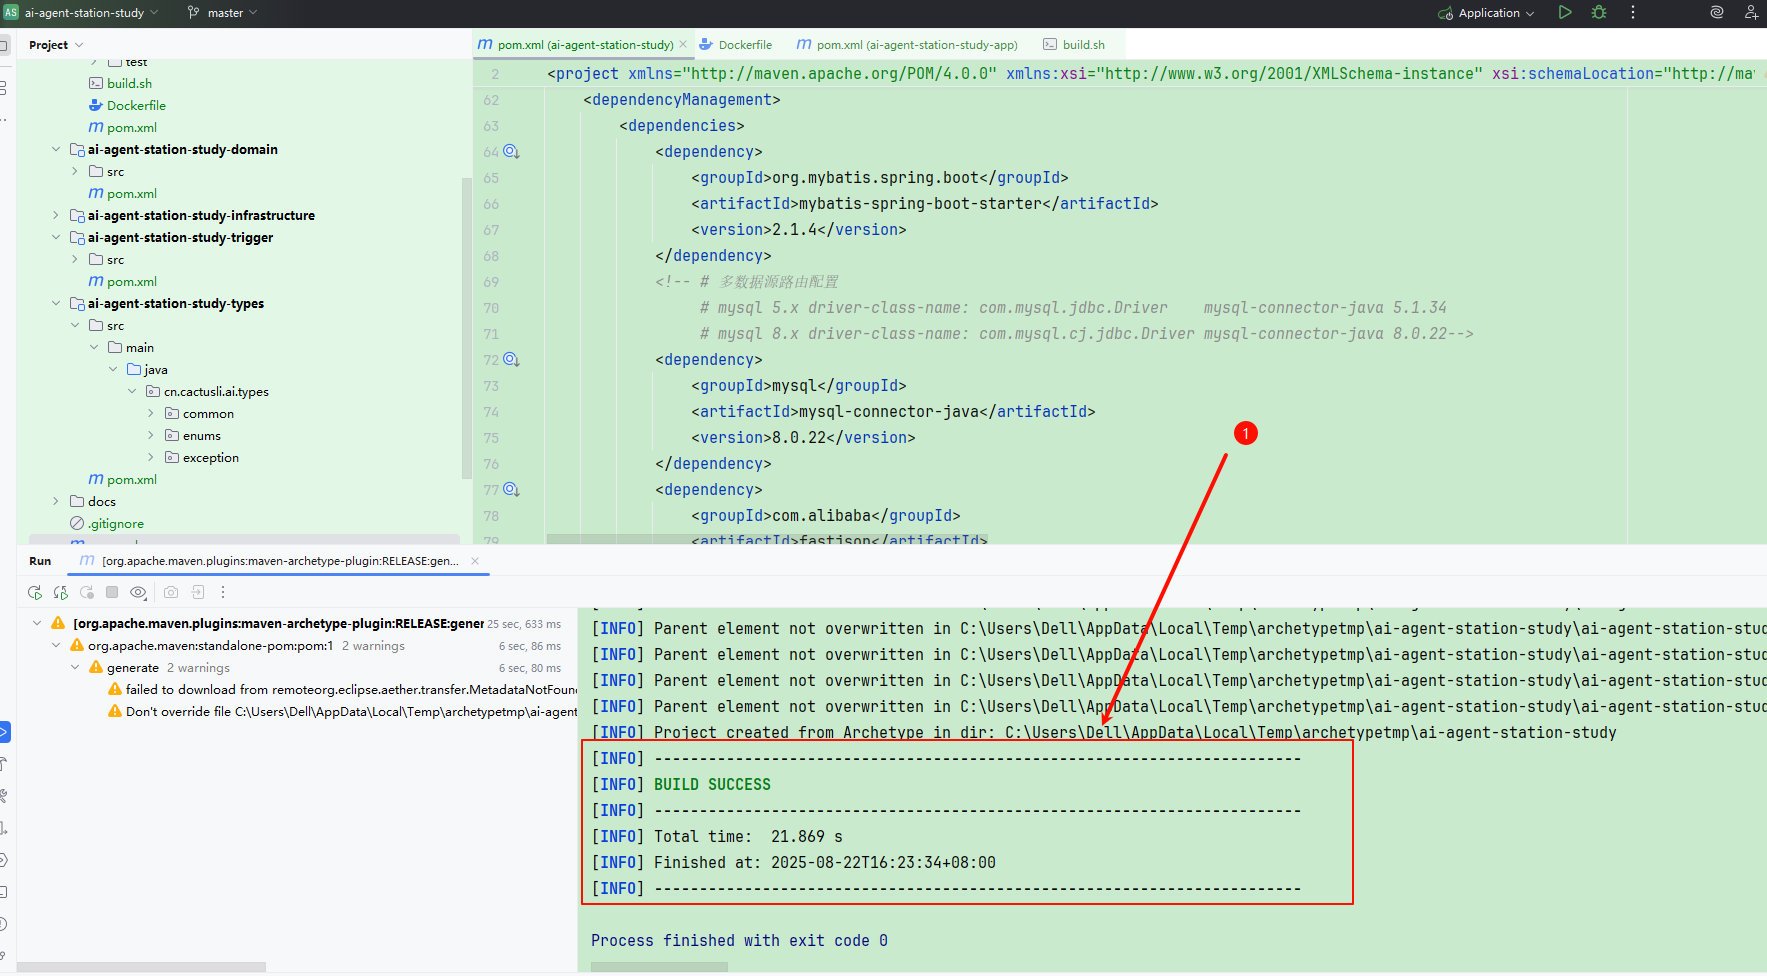Collapse the generate warnings node
The height and width of the screenshot is (976, 1767).
click(x=75, y=667)
